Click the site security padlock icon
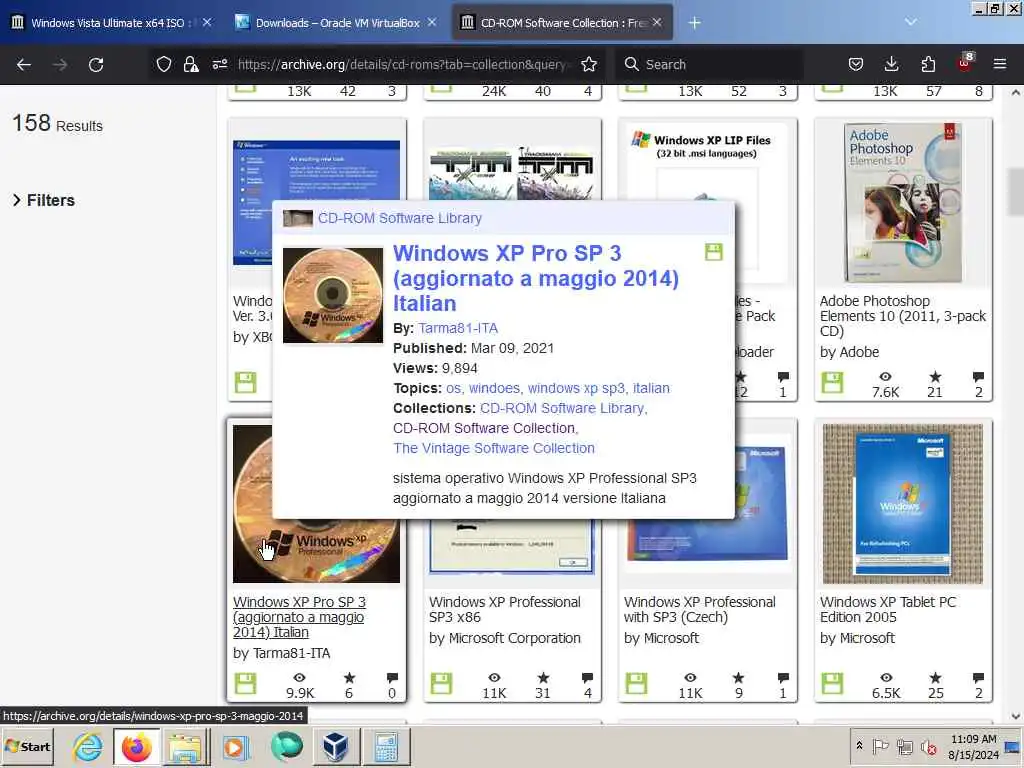Screen dimensions: 1024x768 click(x=191, y=64)
